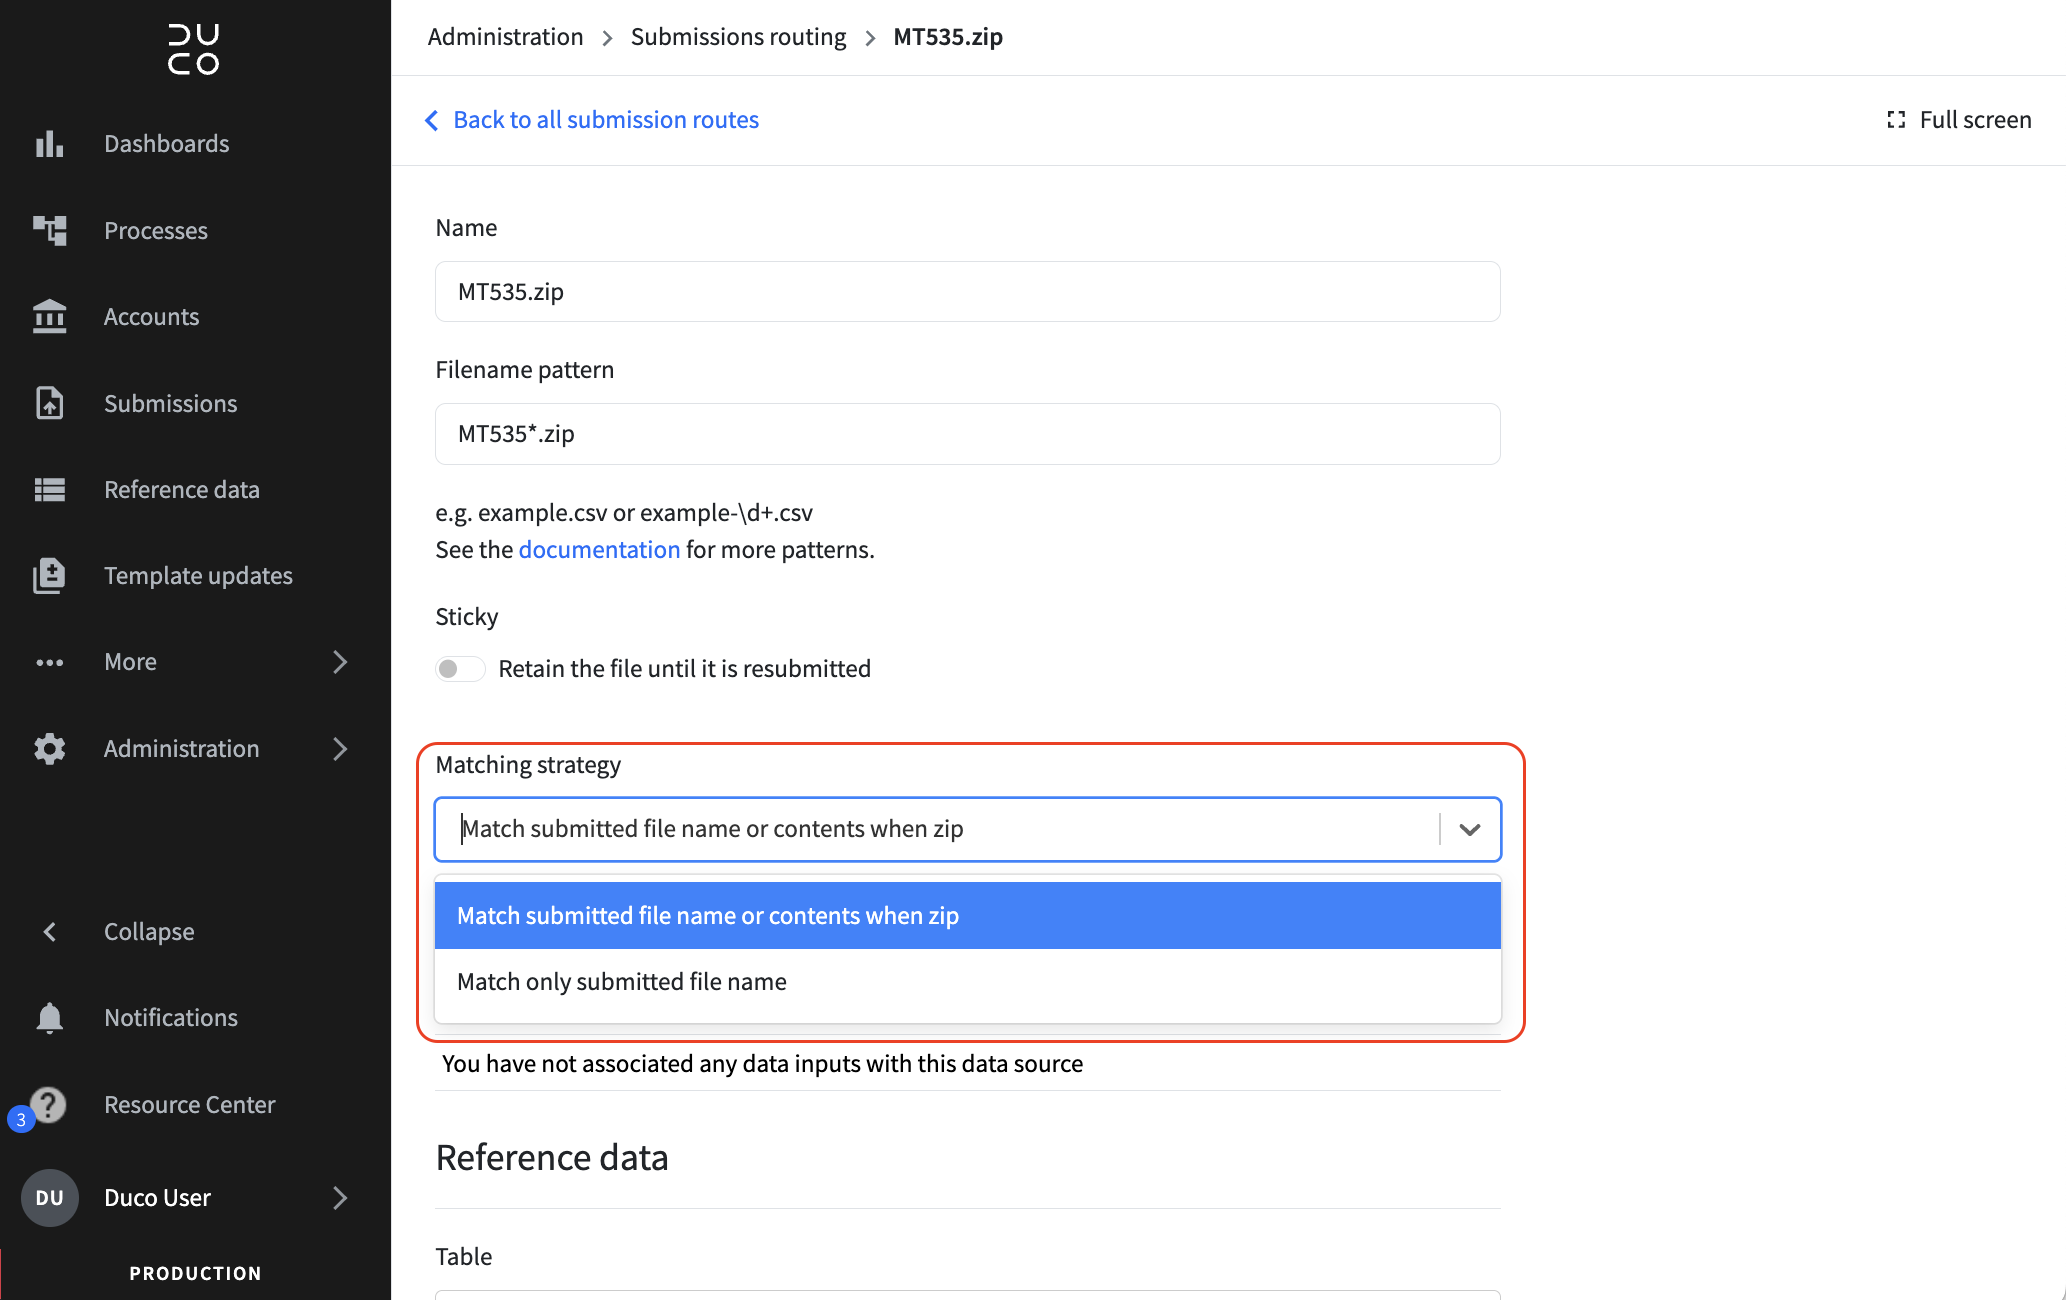Open Matching strategy dropdown arrow
This screenshot has height=1300, width=2066.
coord(1469,829)
